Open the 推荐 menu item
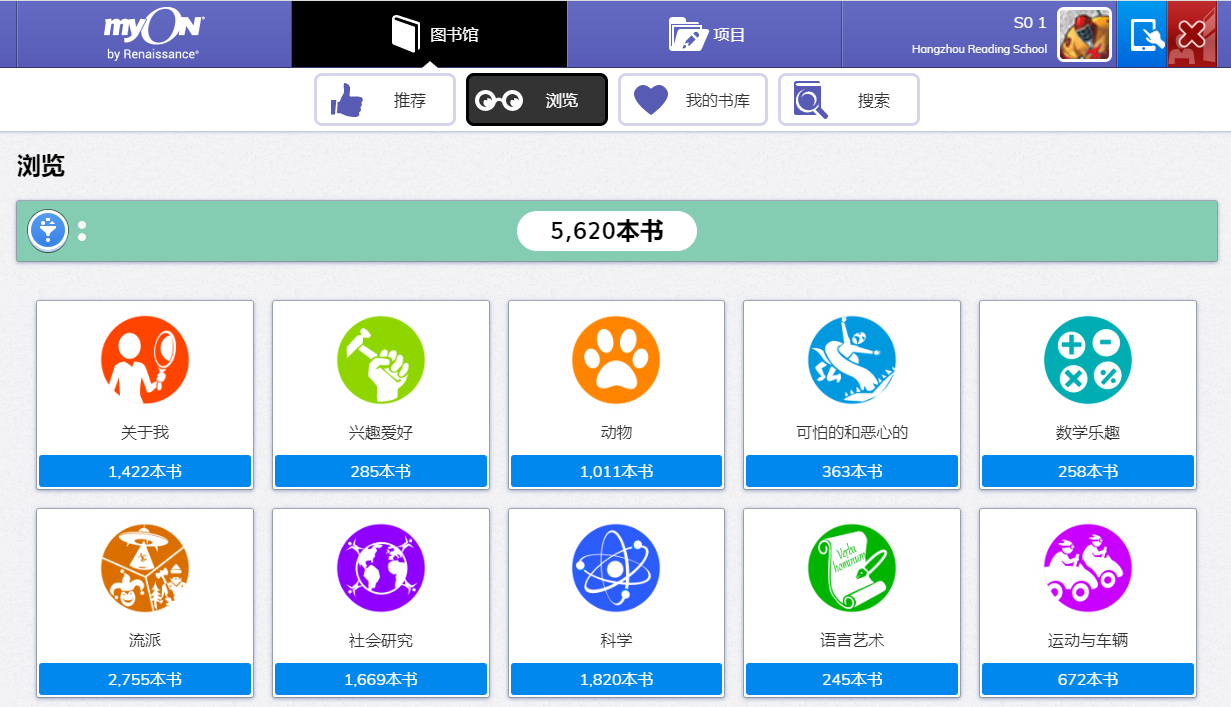 coord(385,99)
